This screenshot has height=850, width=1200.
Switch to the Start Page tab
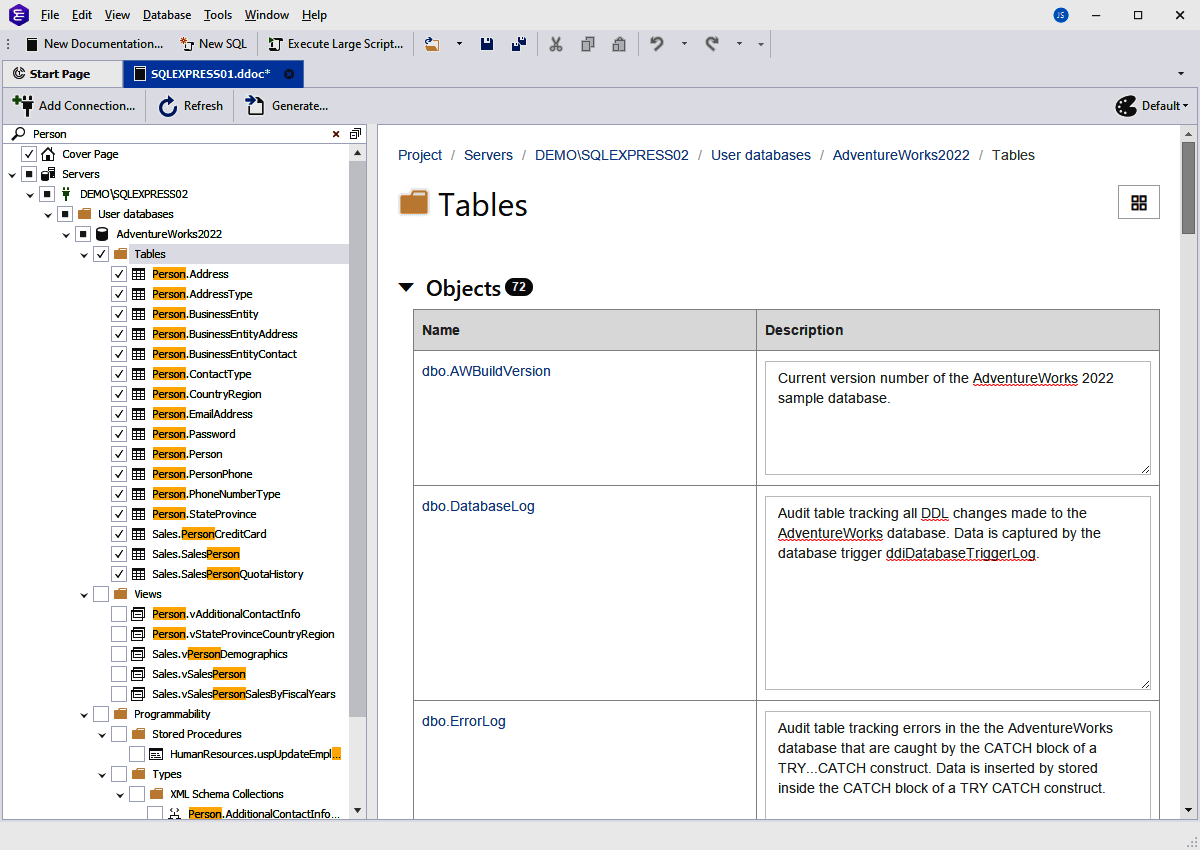point(62,73)
